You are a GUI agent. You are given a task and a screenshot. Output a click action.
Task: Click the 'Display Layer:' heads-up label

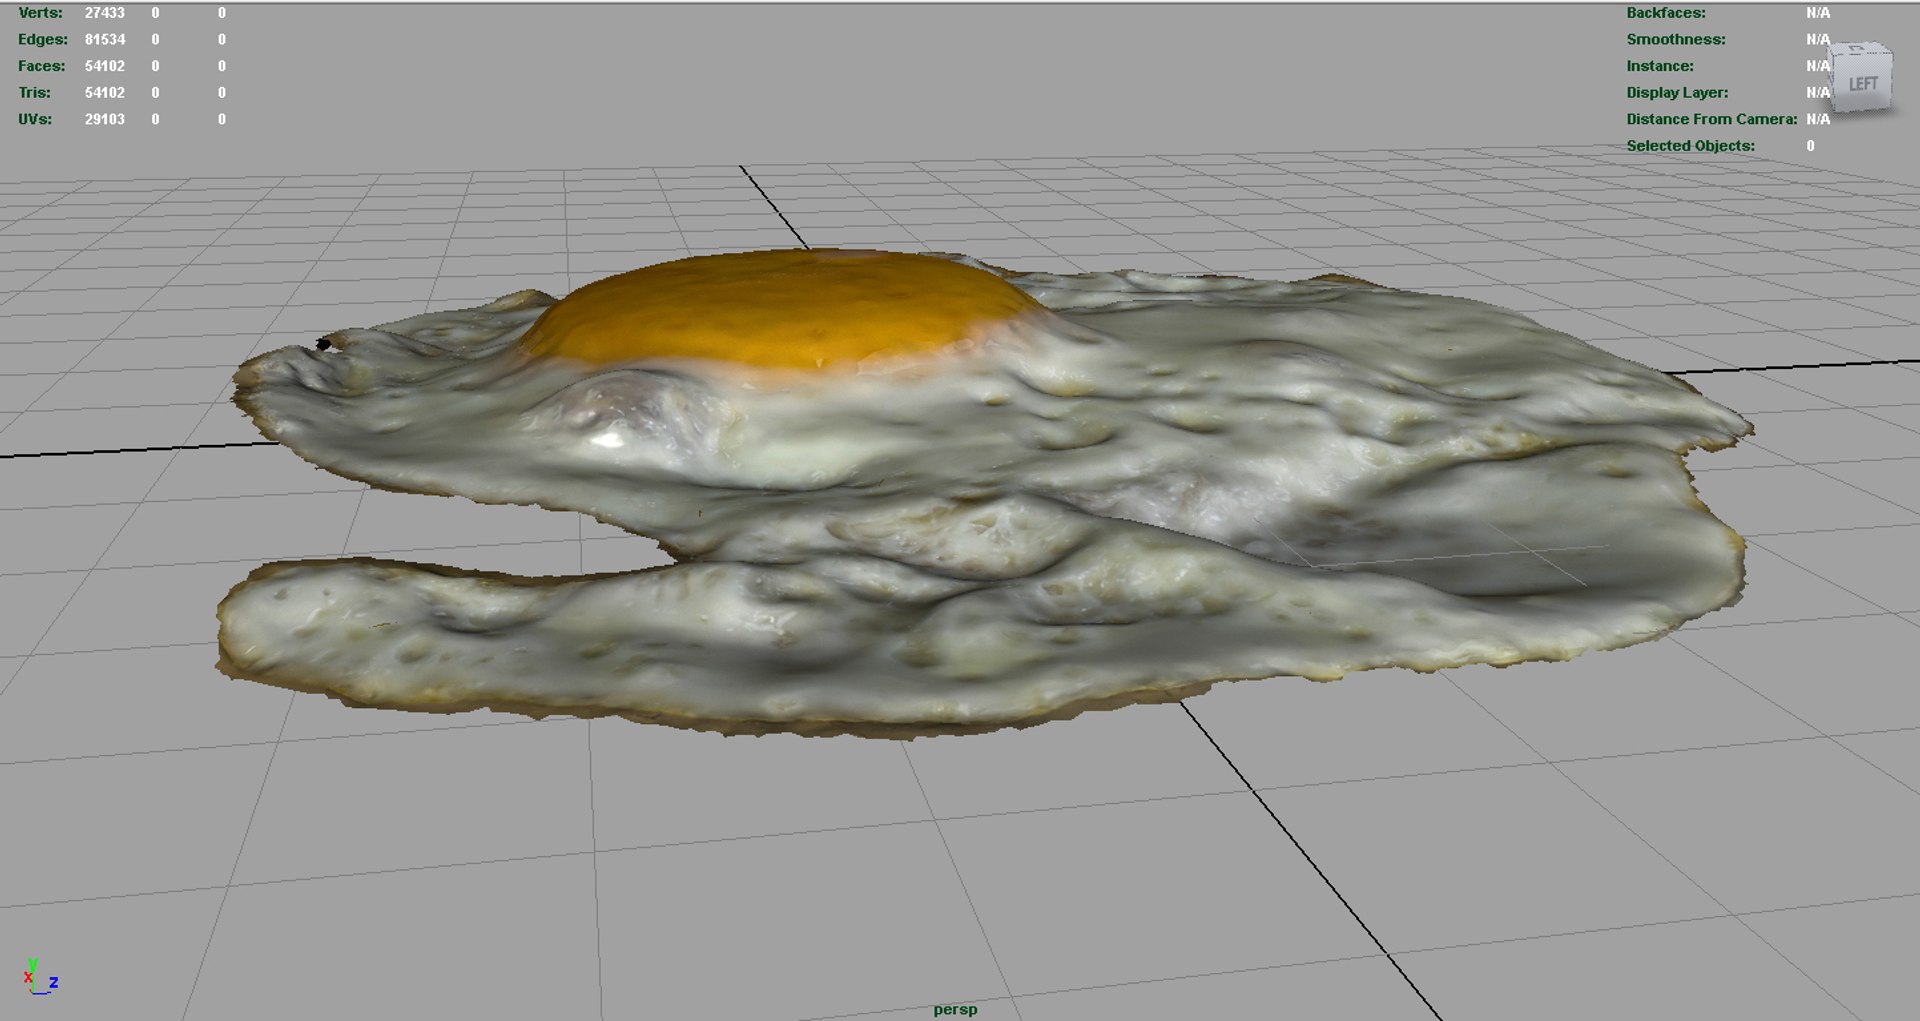[1677, 92]
